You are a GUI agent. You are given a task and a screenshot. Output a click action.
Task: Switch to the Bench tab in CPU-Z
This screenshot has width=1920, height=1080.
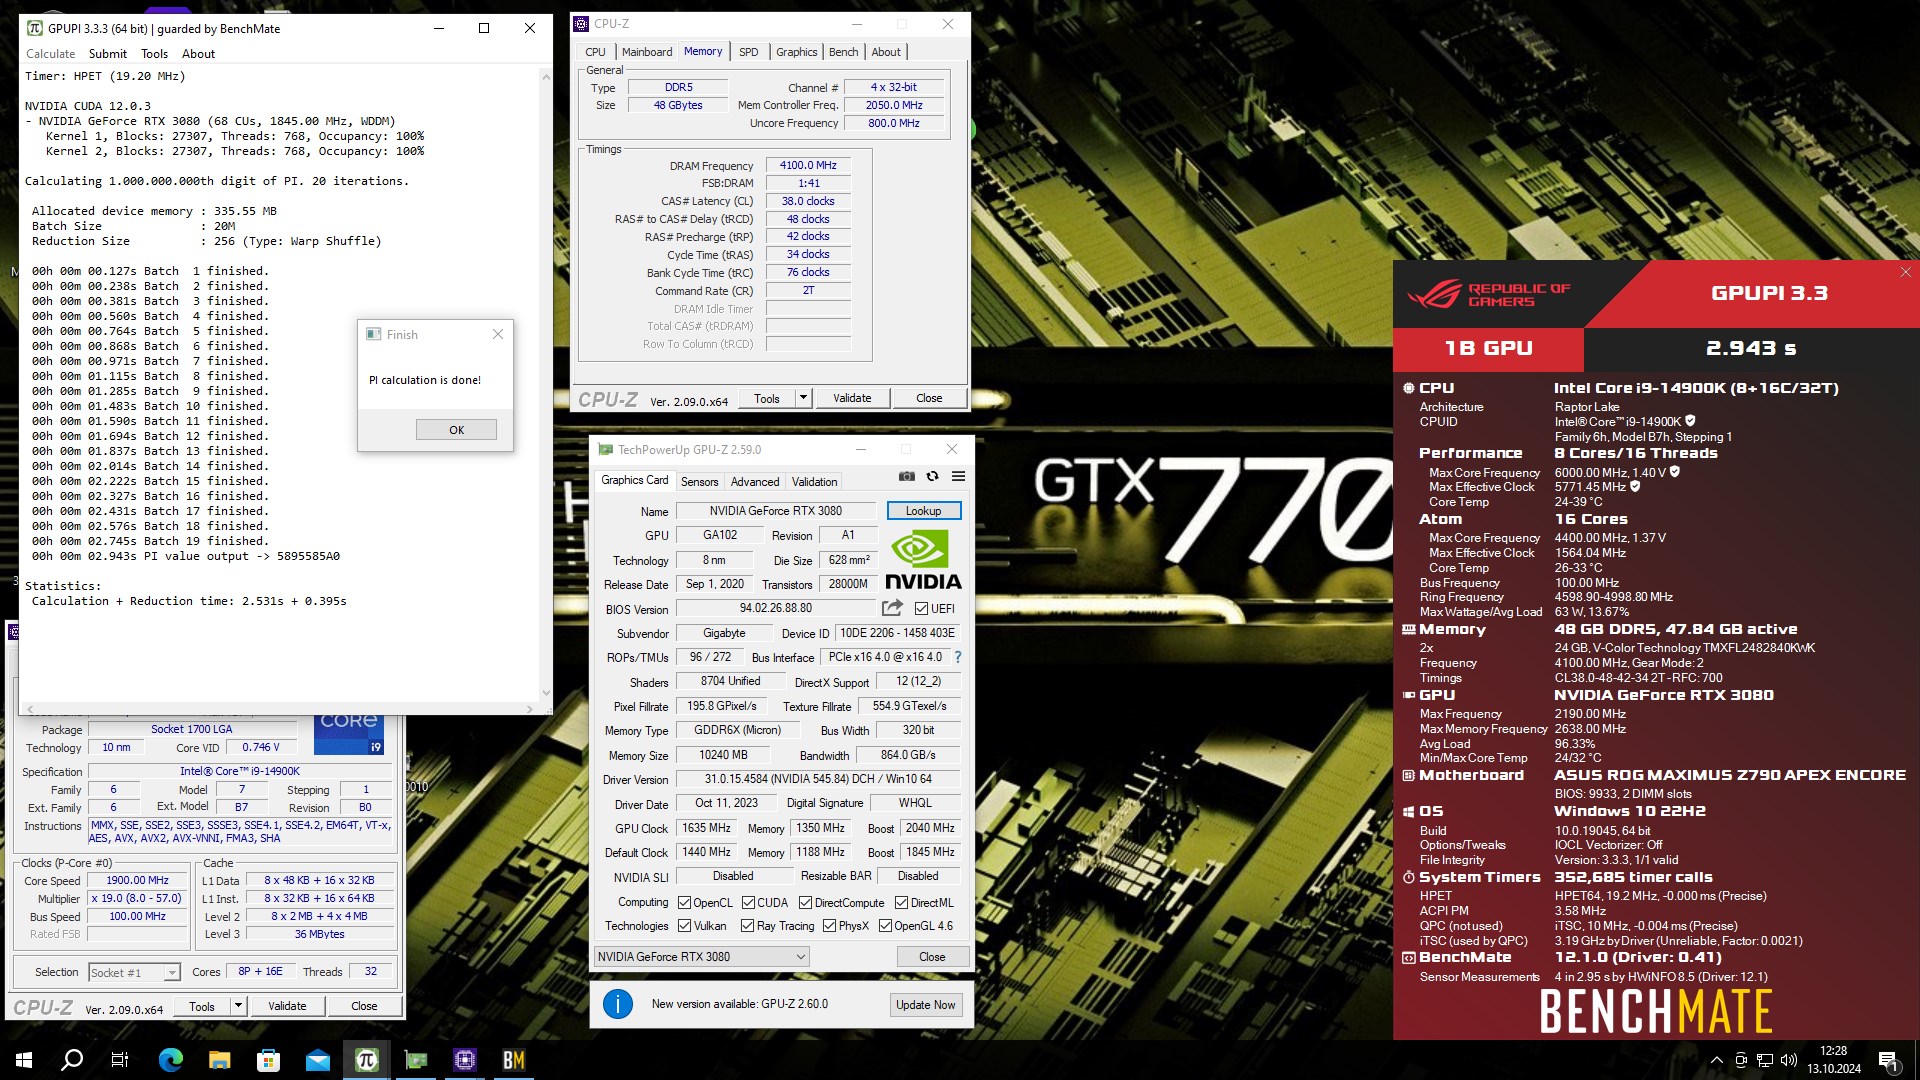pos(843,52)
